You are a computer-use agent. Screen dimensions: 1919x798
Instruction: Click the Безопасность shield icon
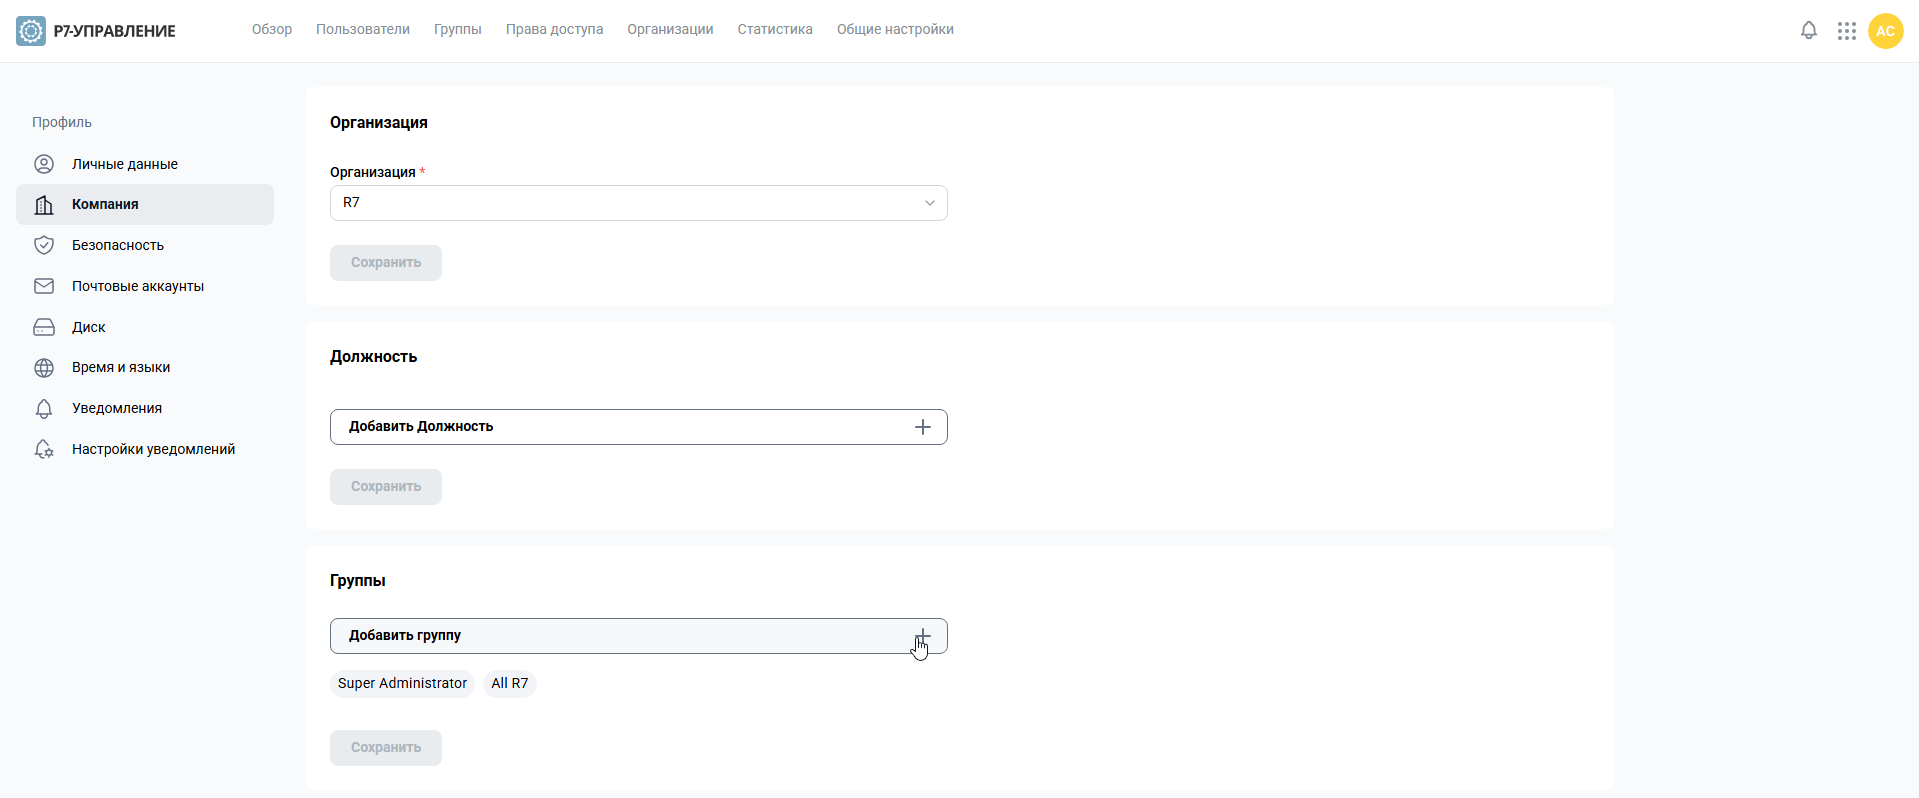[x=44, y=245]
